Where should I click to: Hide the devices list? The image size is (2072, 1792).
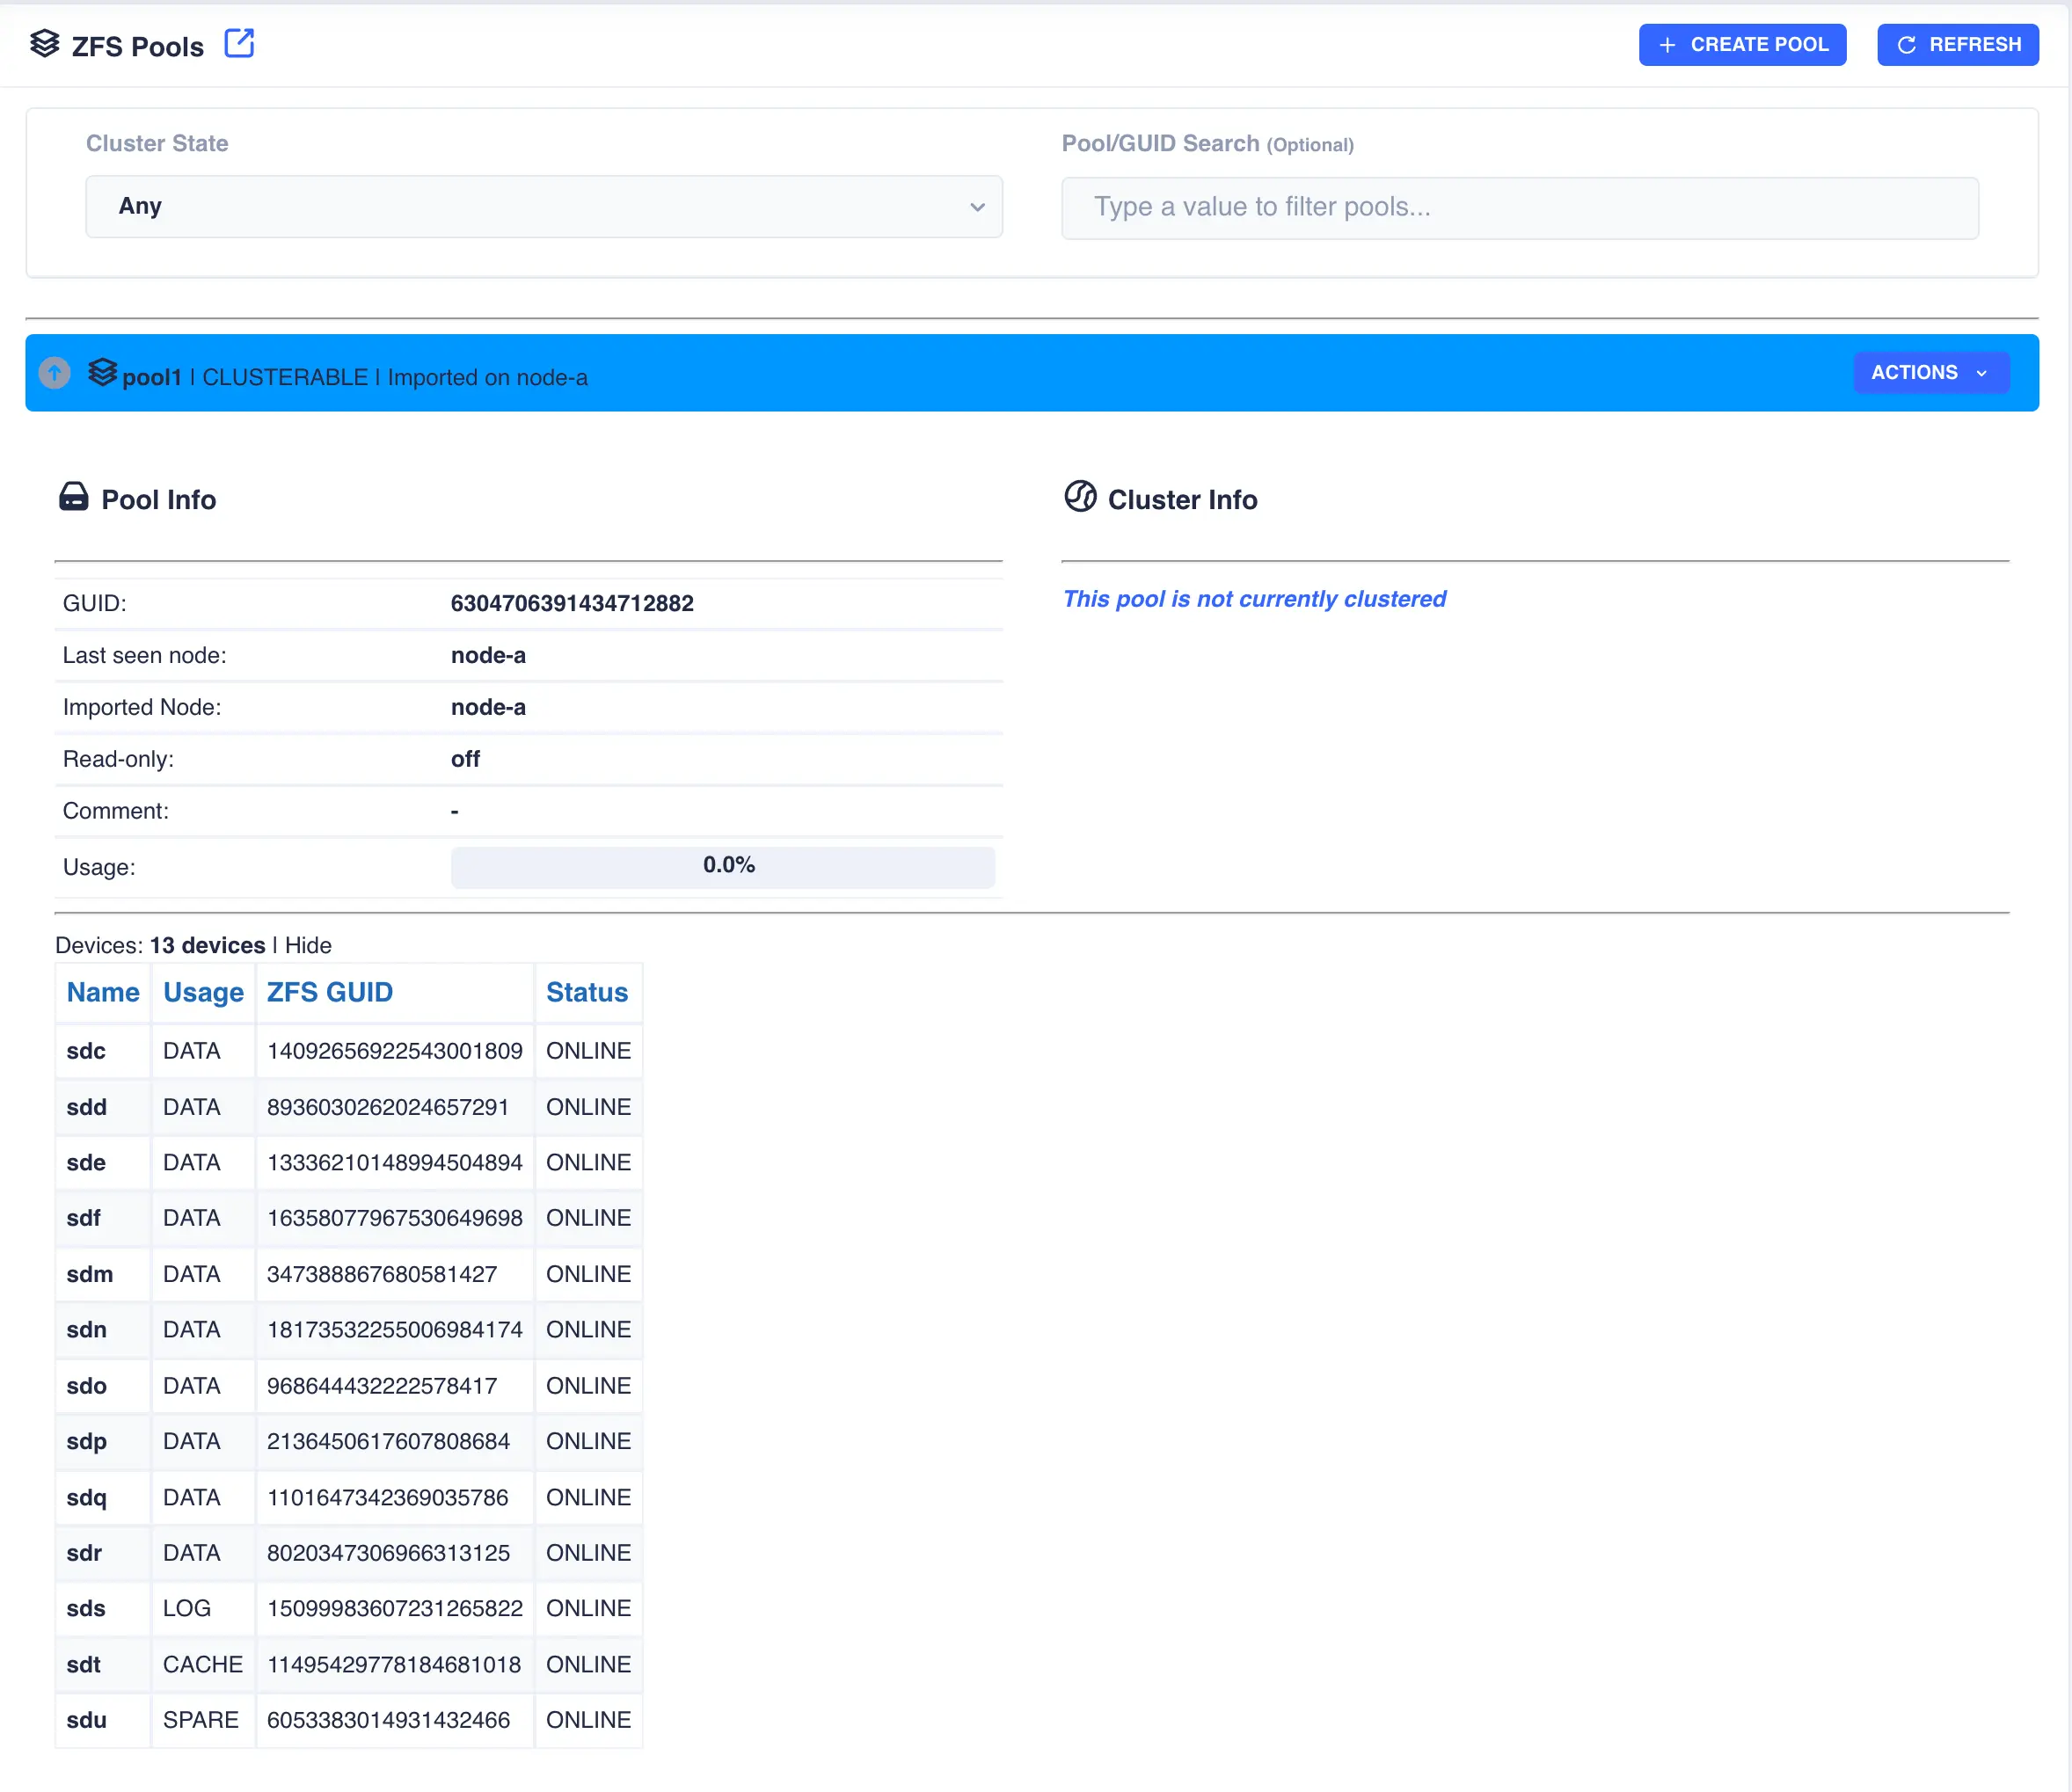308,945
